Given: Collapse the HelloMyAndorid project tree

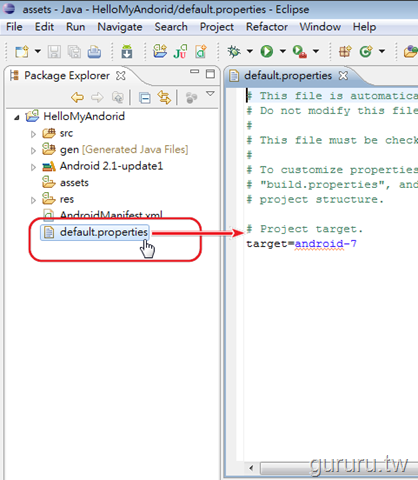Looking at the screenshot, I should [x=17, y=117].
